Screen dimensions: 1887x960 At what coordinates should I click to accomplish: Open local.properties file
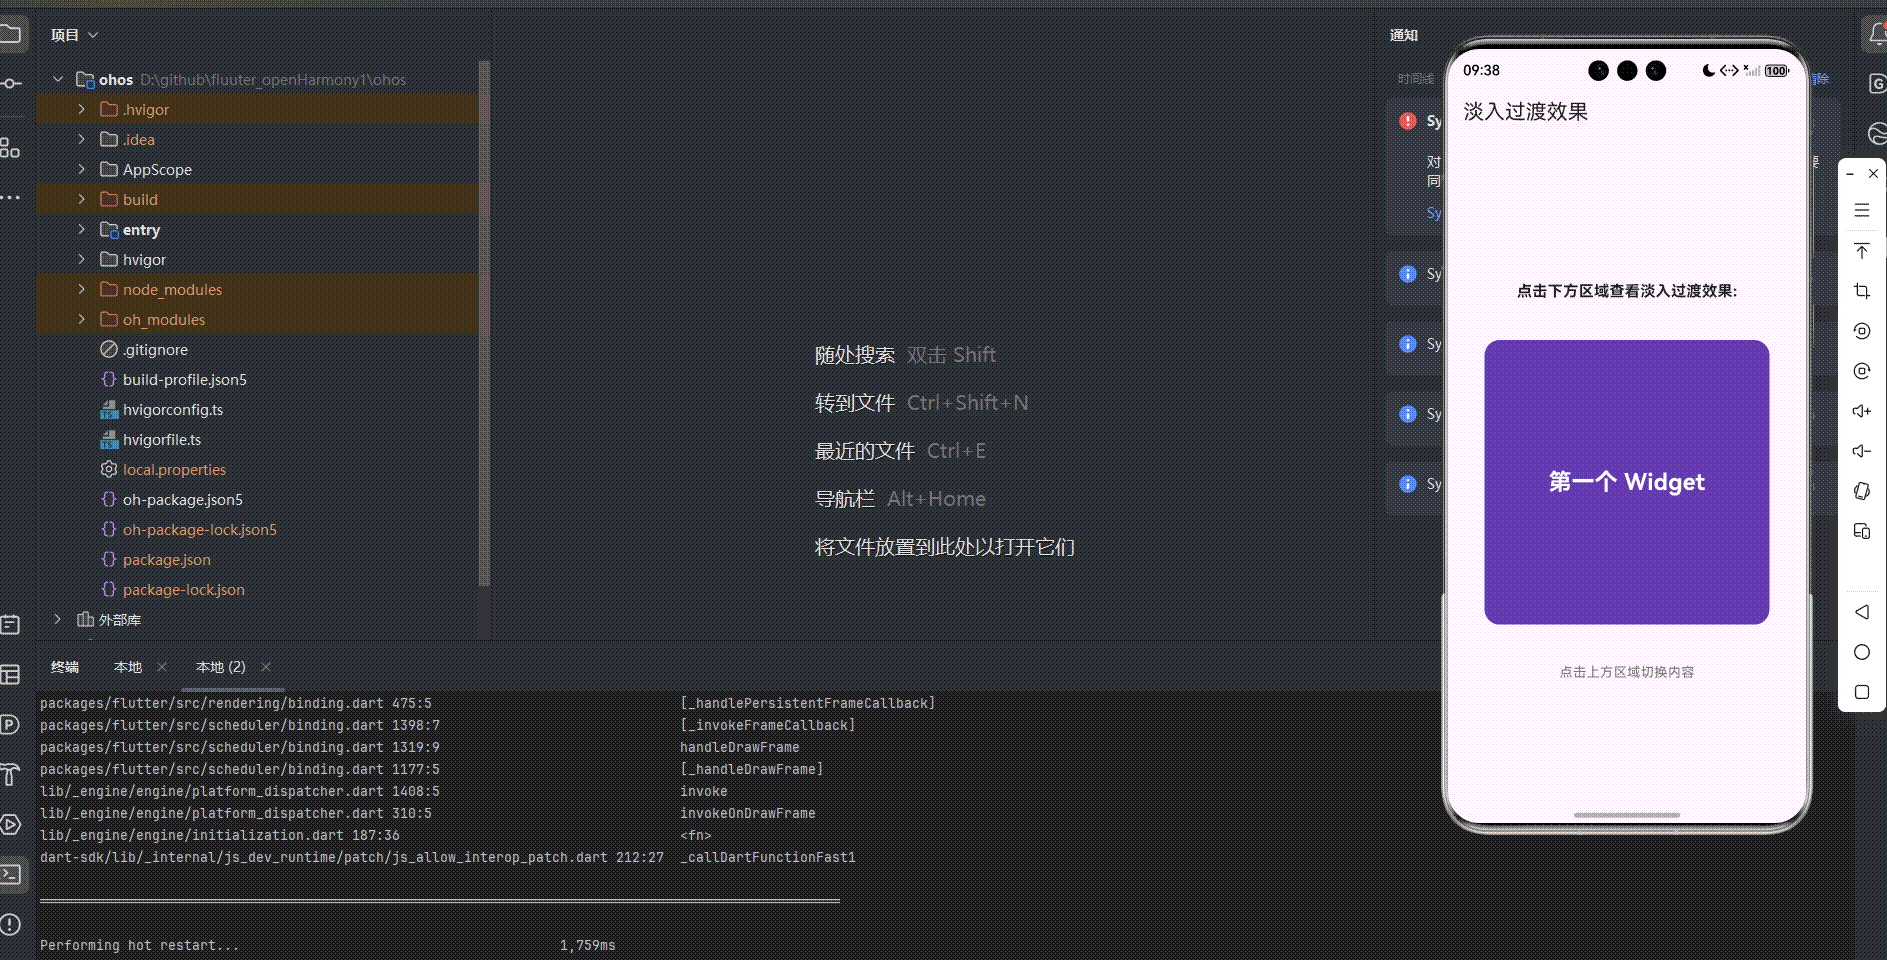[x=174, y=469]
